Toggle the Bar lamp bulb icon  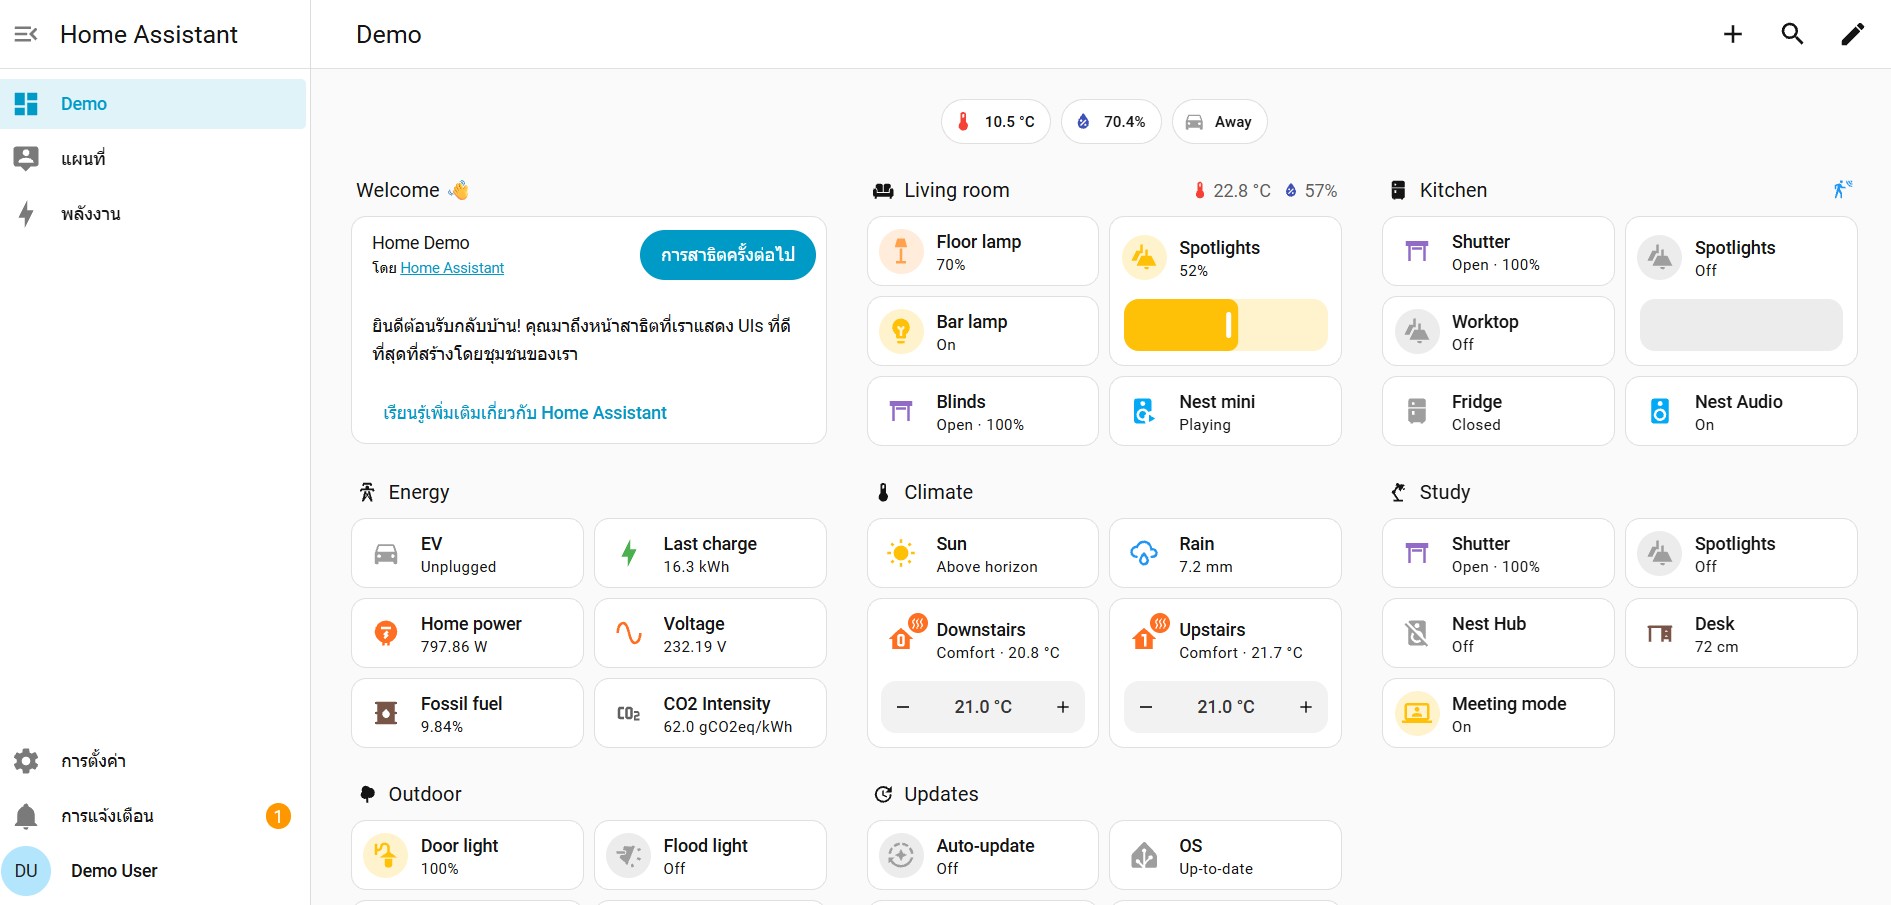tap(901, 331)
